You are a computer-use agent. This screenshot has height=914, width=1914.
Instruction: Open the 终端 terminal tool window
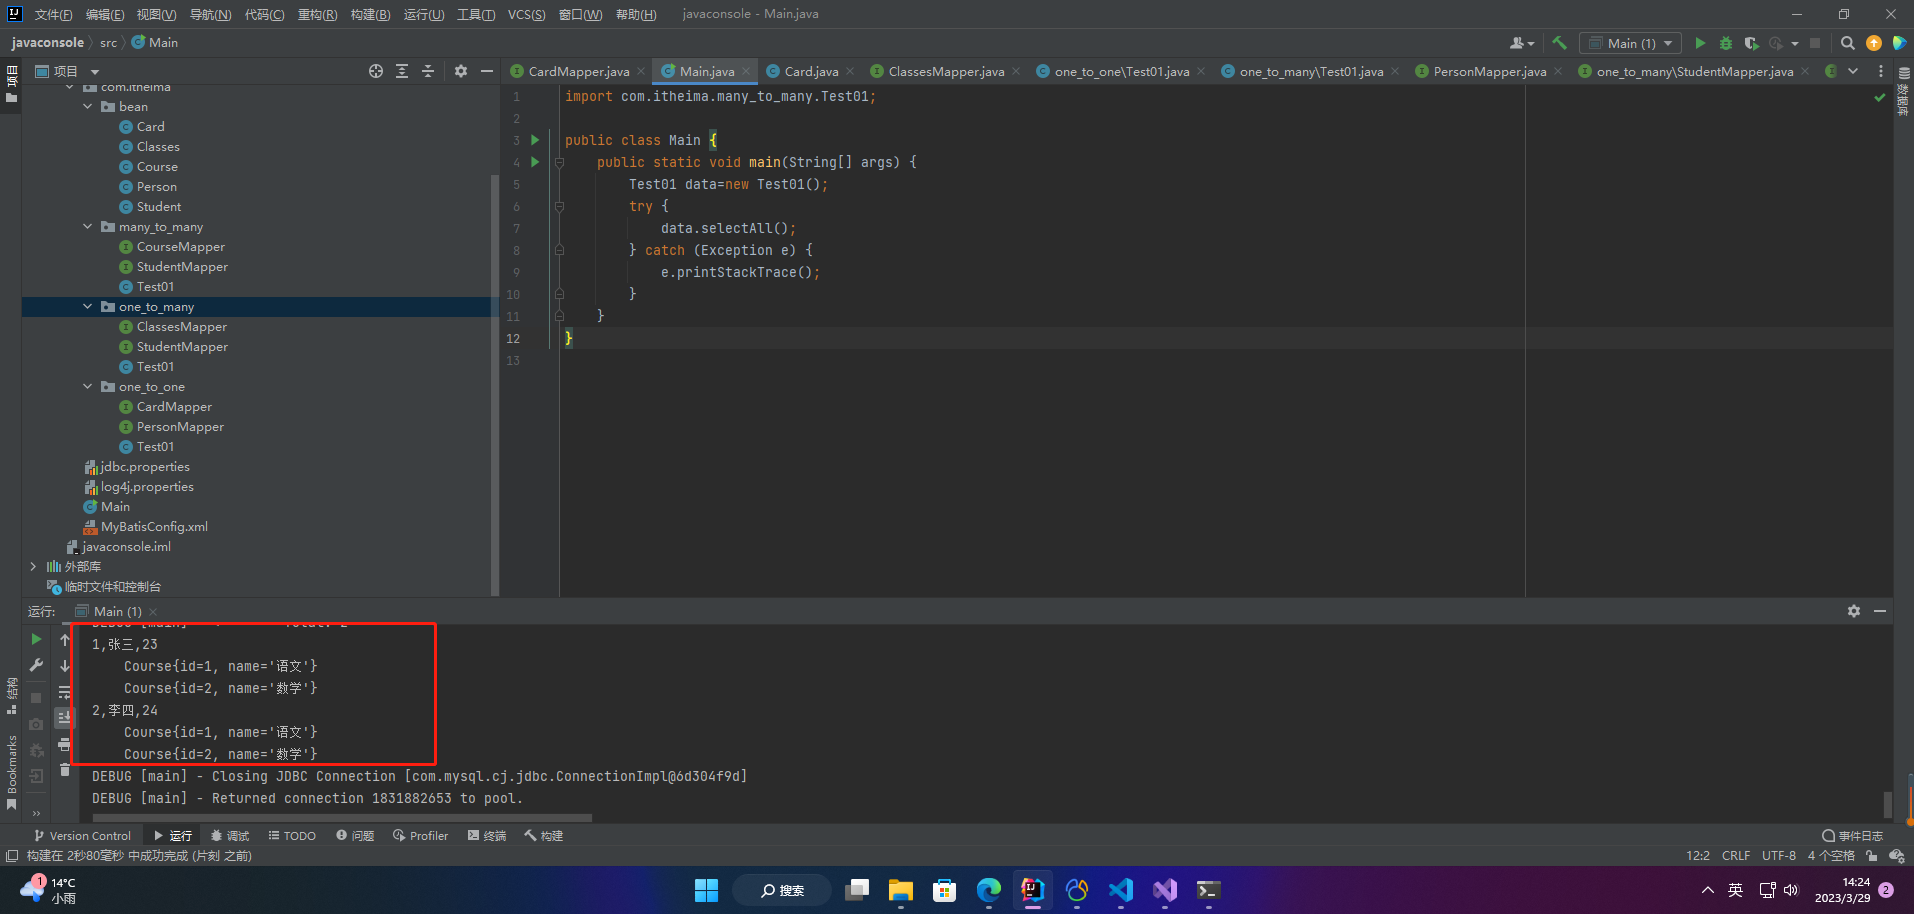coord(487,836)
